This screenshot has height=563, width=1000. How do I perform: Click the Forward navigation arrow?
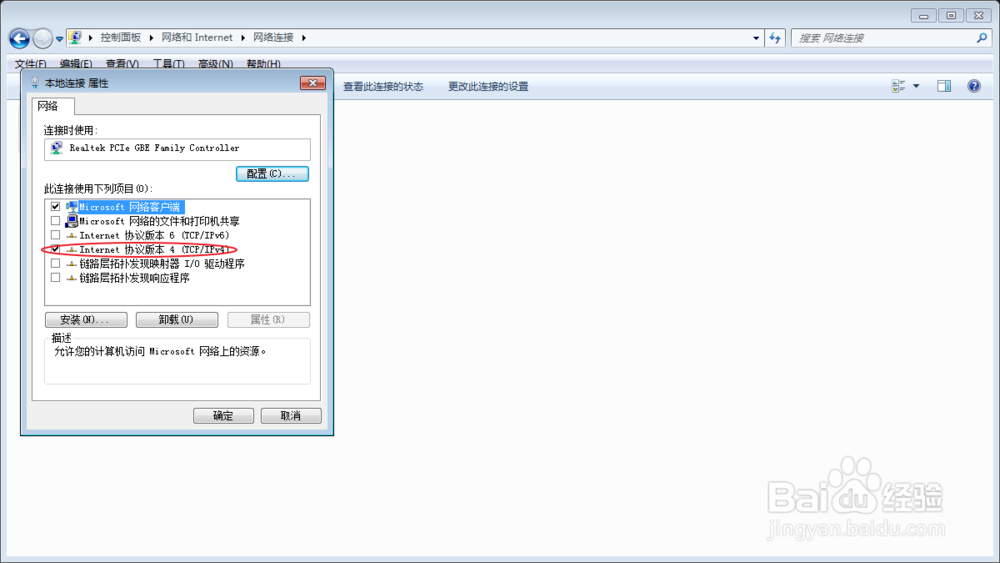pos(42,38)
